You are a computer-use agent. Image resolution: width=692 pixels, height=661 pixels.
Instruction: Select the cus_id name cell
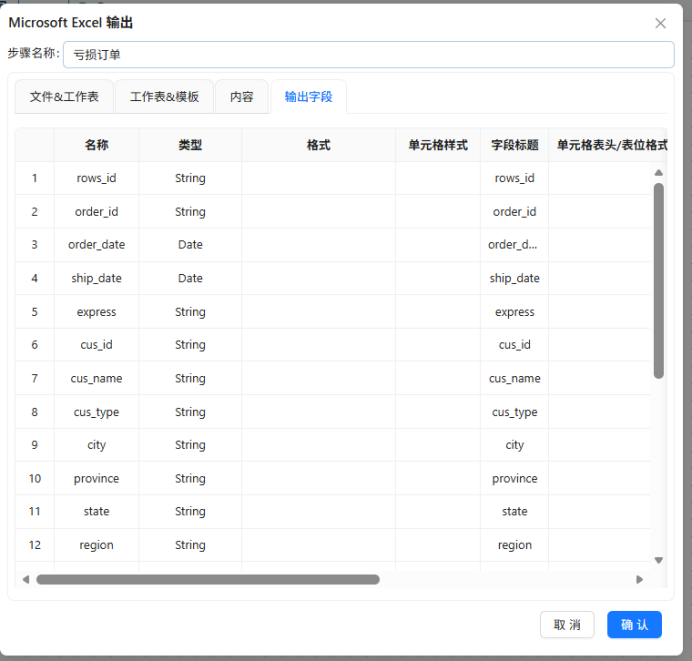click(x=97, y=345)
